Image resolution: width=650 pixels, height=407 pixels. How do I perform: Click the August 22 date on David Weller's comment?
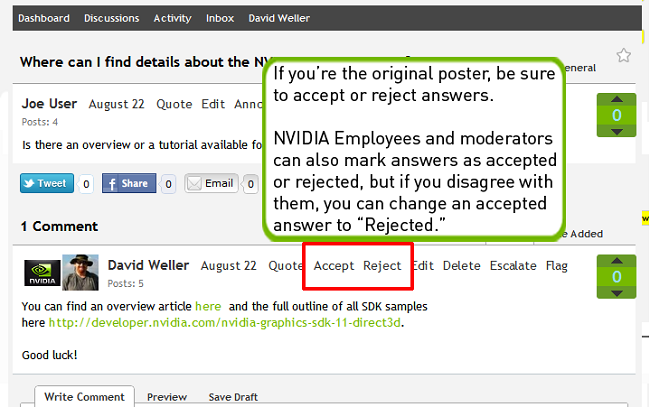[x=229, y=266]
